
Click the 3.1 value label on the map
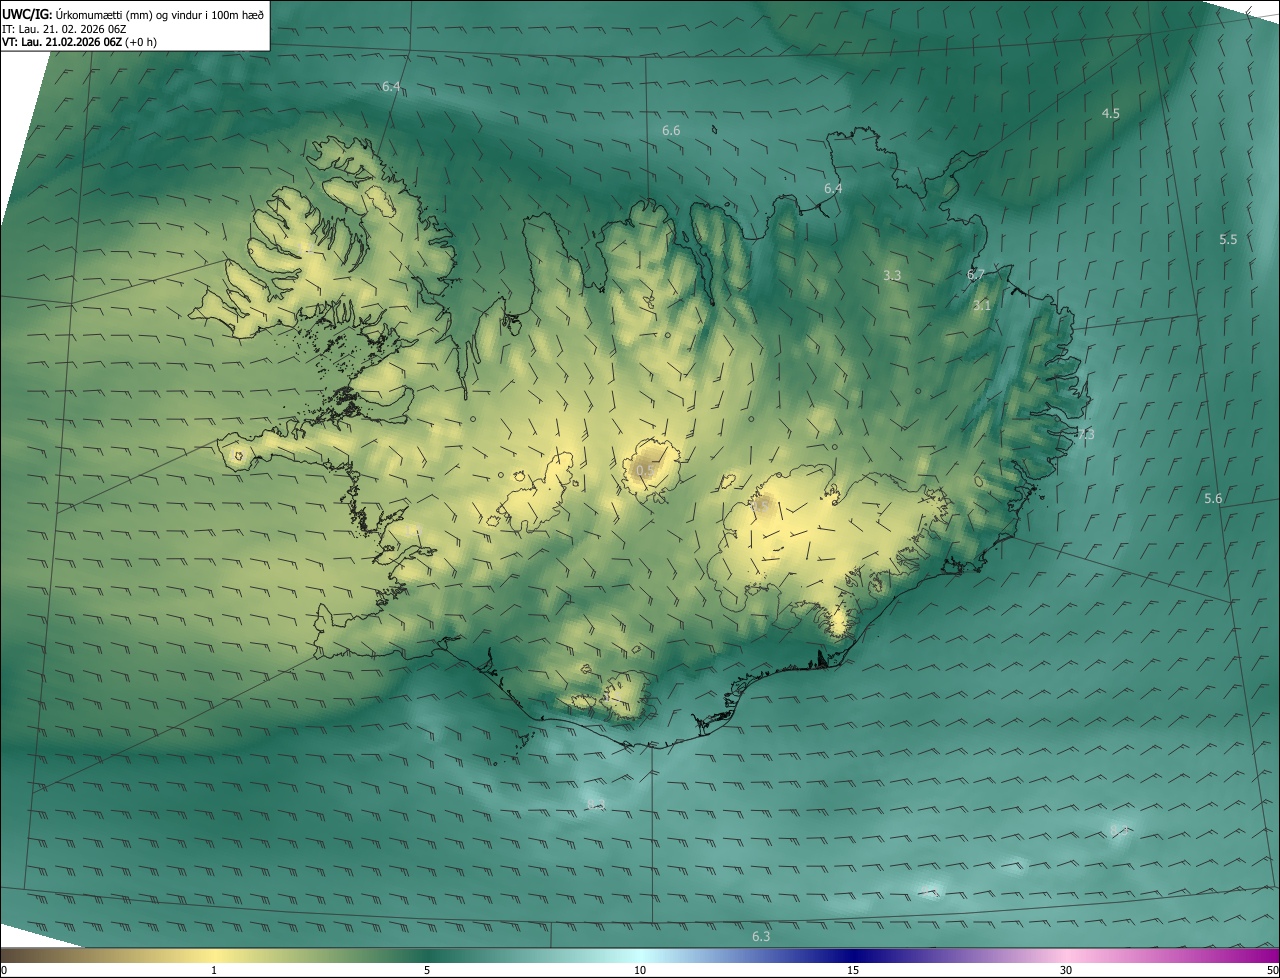pos(982,306)
